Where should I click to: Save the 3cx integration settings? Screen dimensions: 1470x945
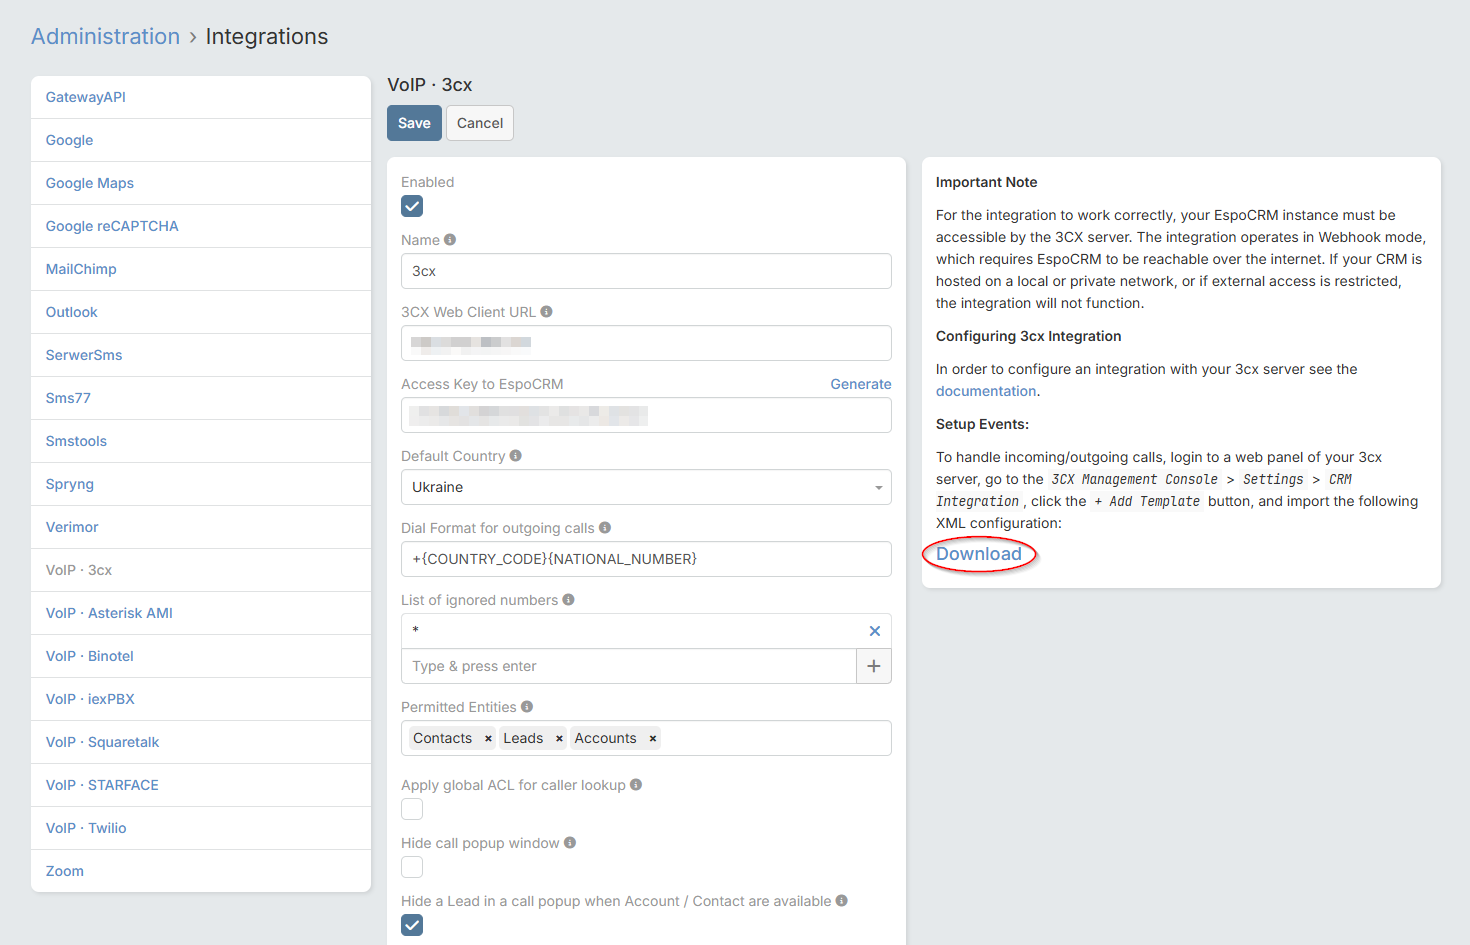coord(413,122)
